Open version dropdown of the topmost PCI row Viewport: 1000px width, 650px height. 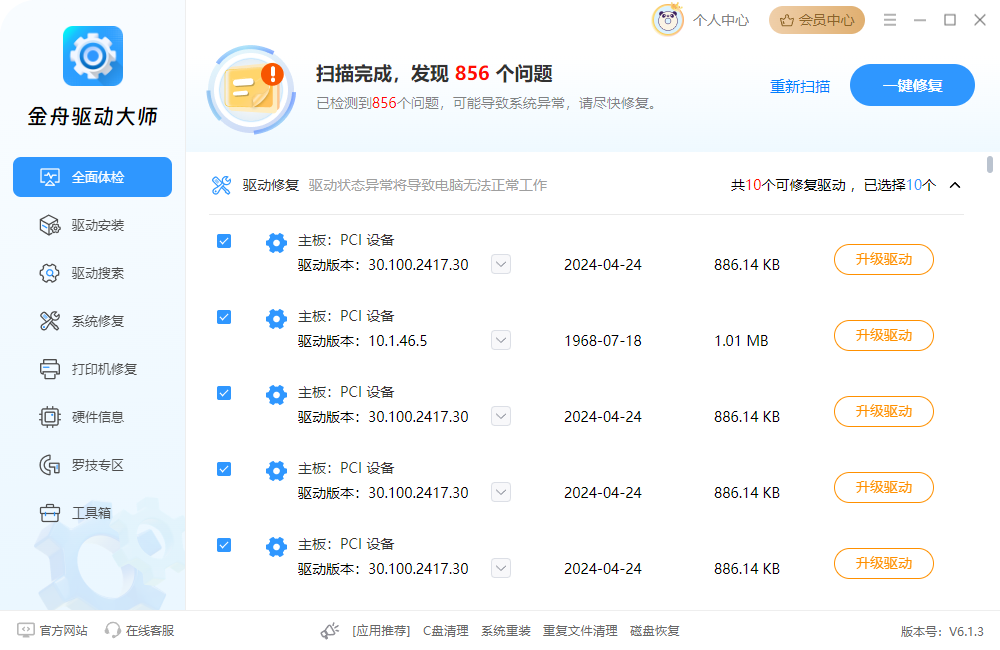501,264
